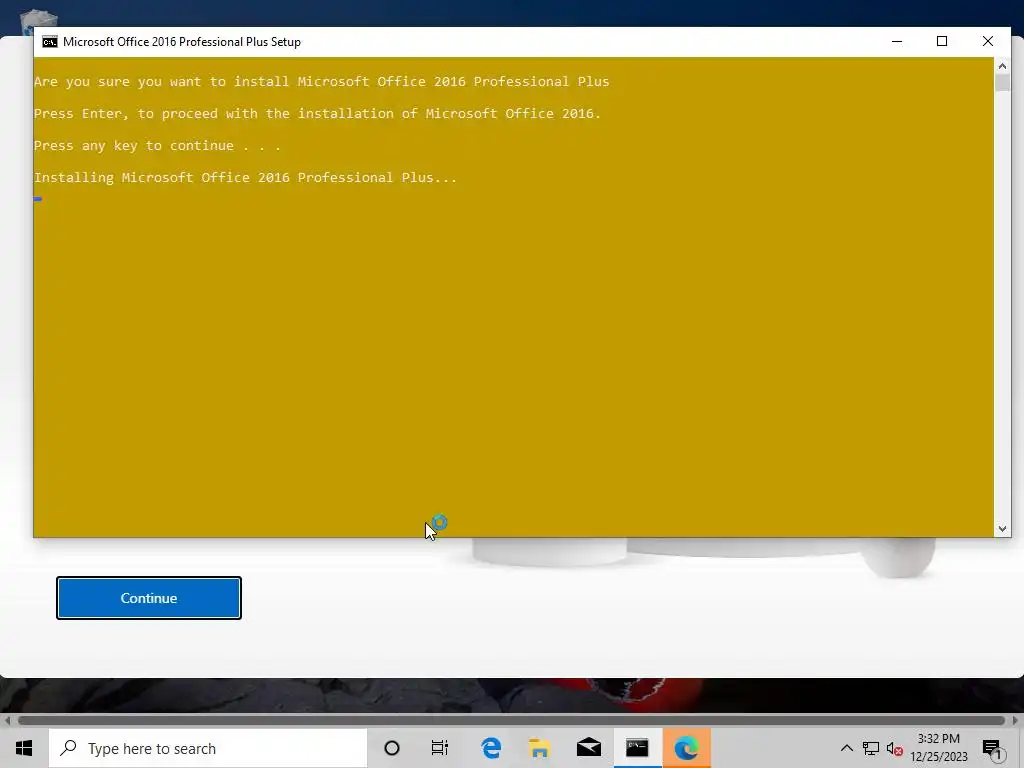
Task: Open the network status tray icon
Action: click(x=871, y=748)
